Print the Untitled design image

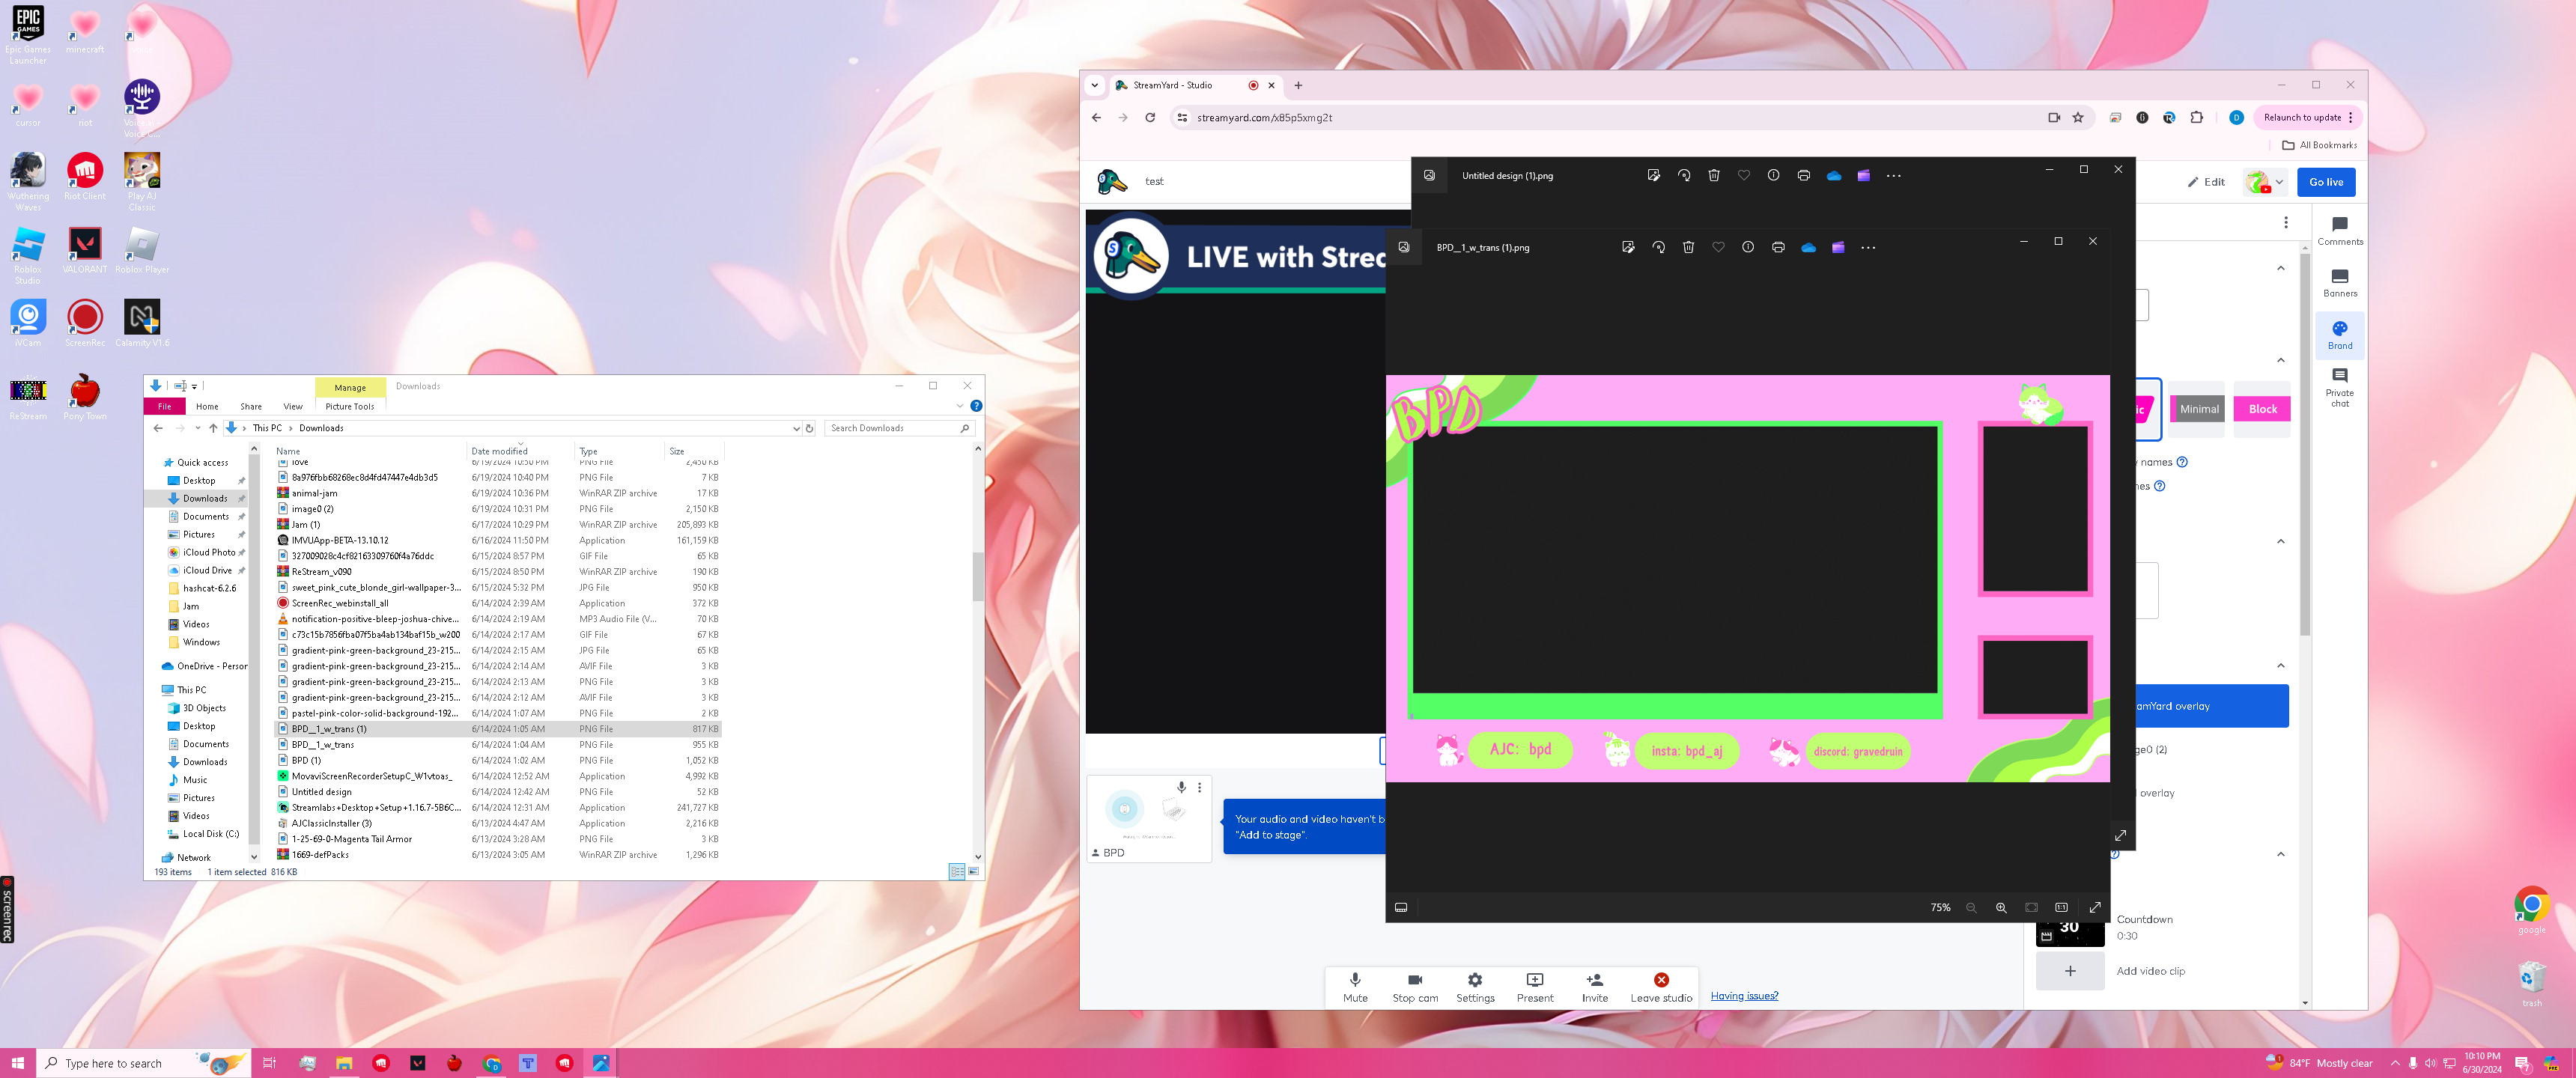coord(1803,175)
